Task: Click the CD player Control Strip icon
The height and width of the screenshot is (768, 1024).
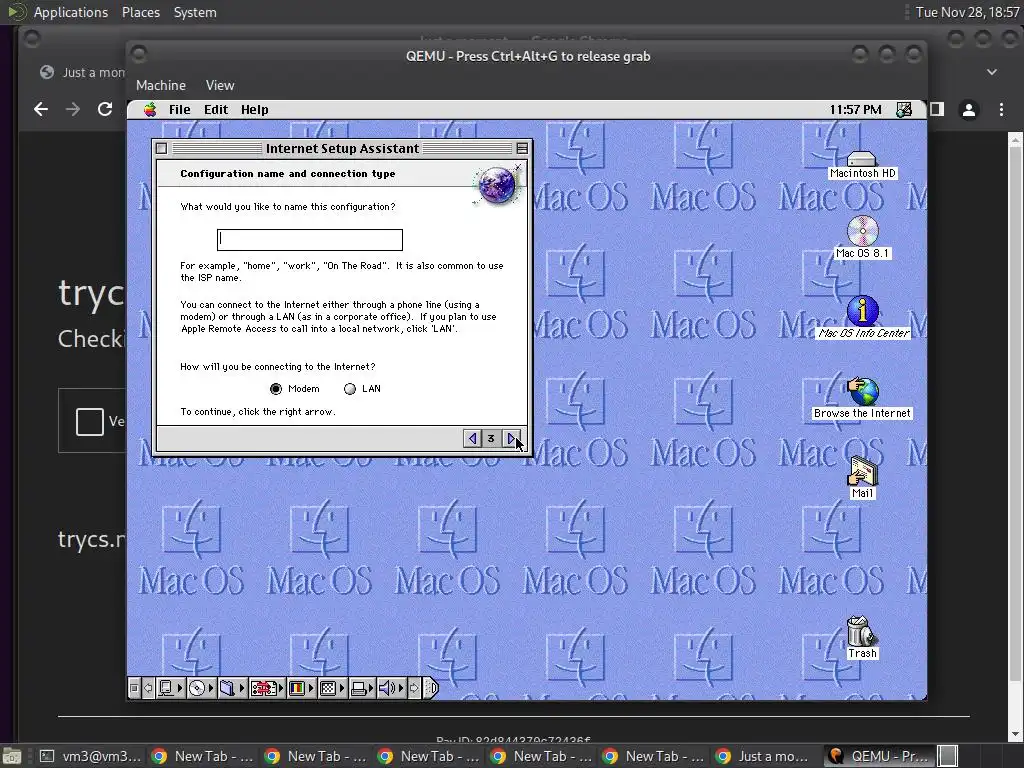Action: point(197,688)
